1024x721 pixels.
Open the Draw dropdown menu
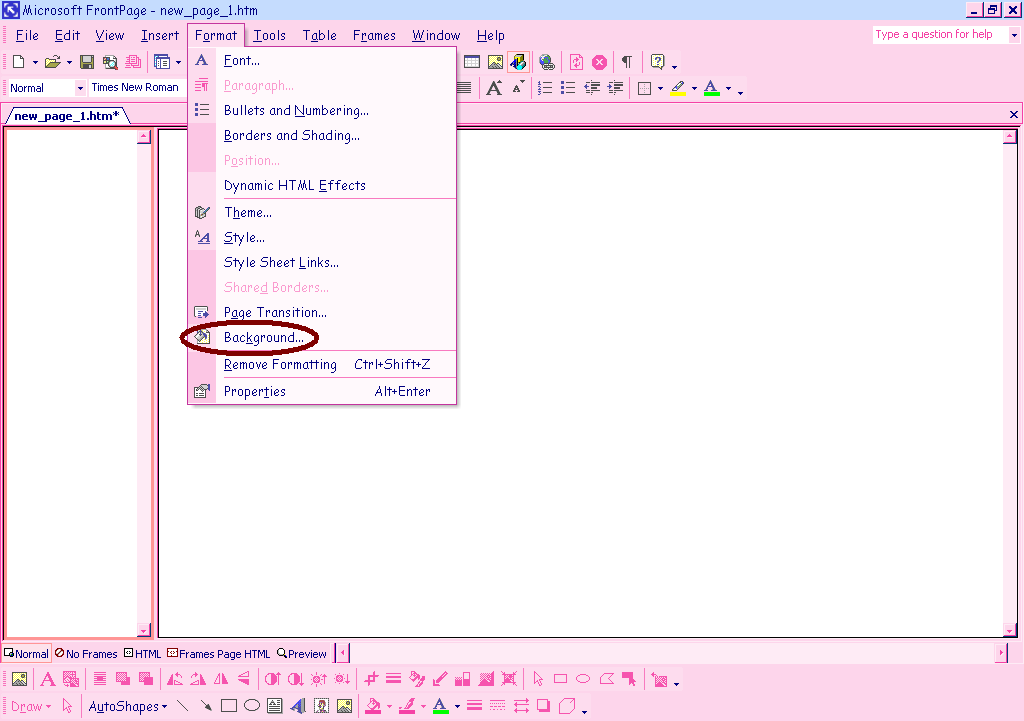click(x=31, y=707)
